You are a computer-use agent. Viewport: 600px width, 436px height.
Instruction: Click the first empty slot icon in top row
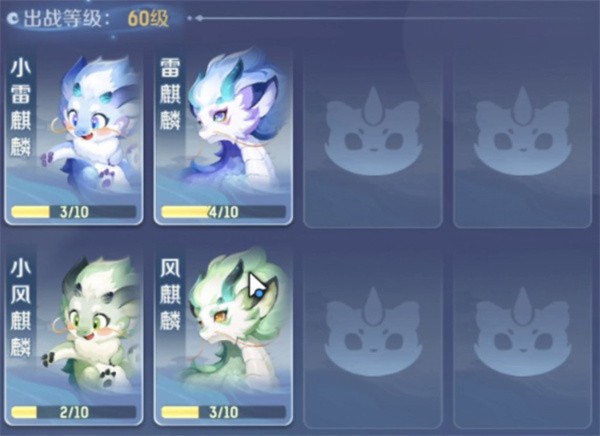click(373, 131)
